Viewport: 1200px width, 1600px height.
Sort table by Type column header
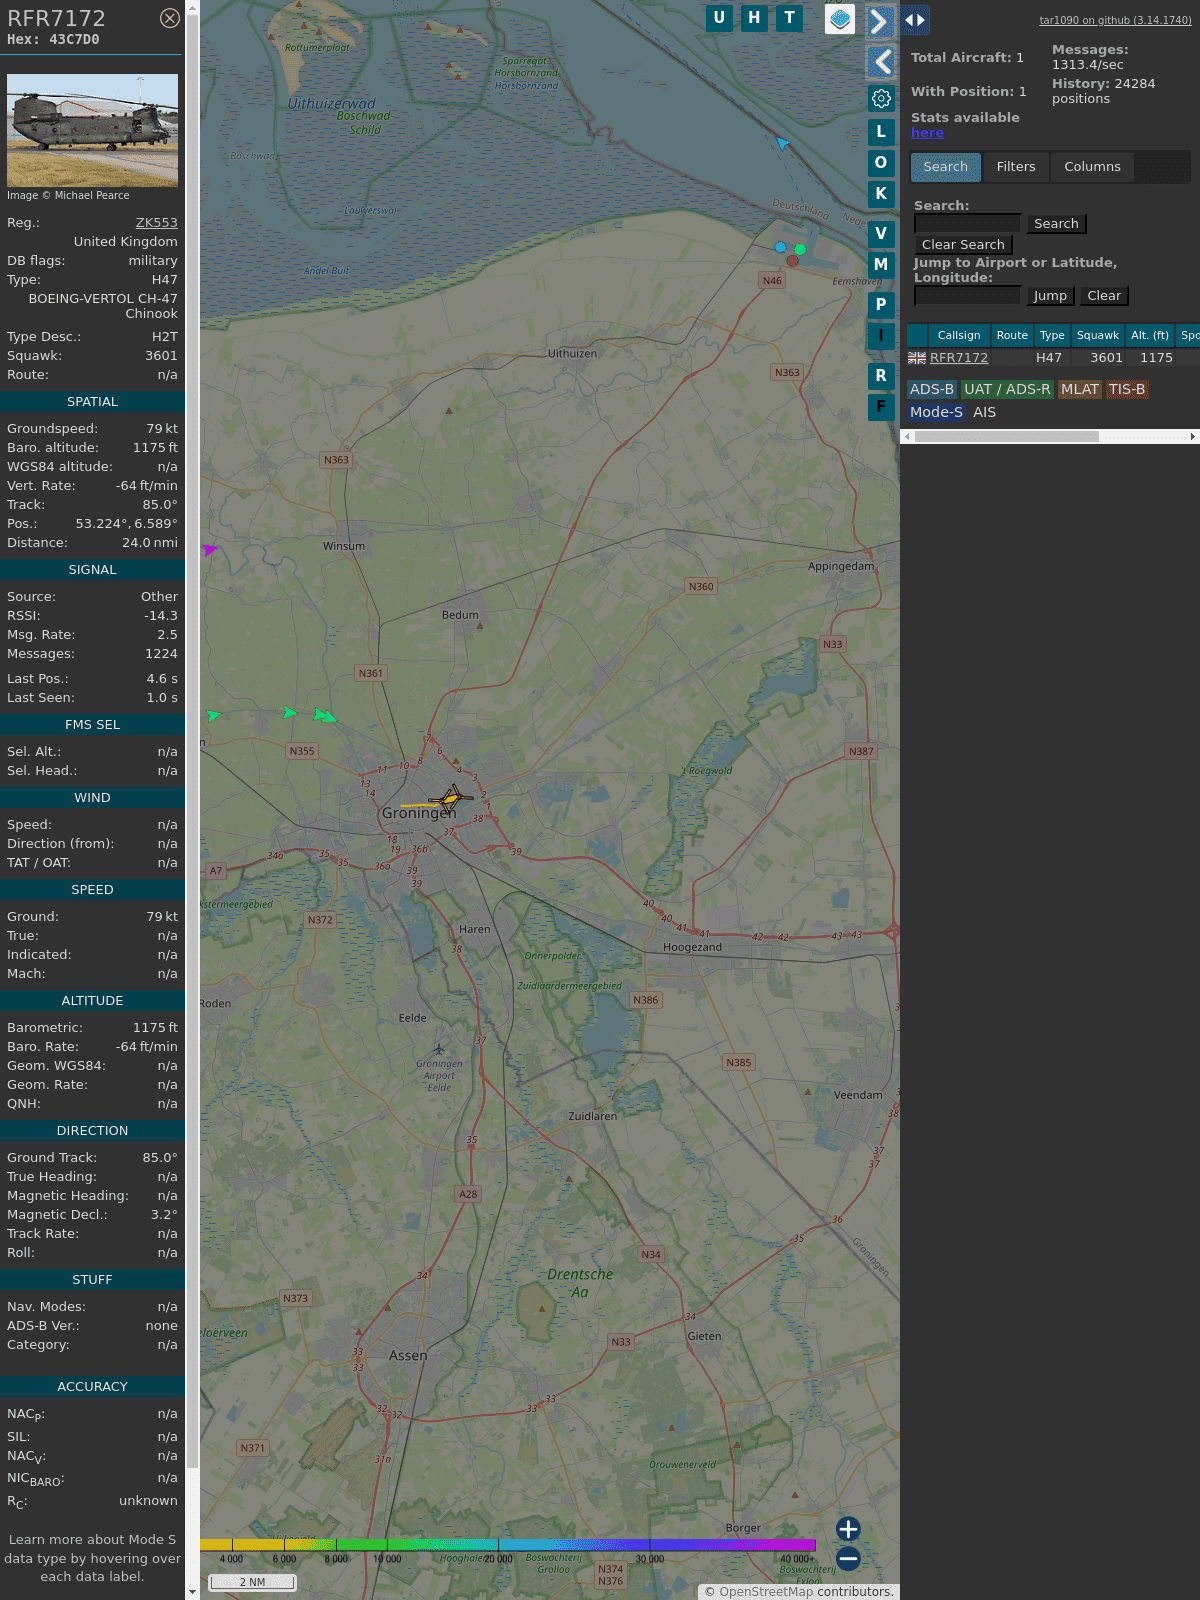pos(1052,336)
